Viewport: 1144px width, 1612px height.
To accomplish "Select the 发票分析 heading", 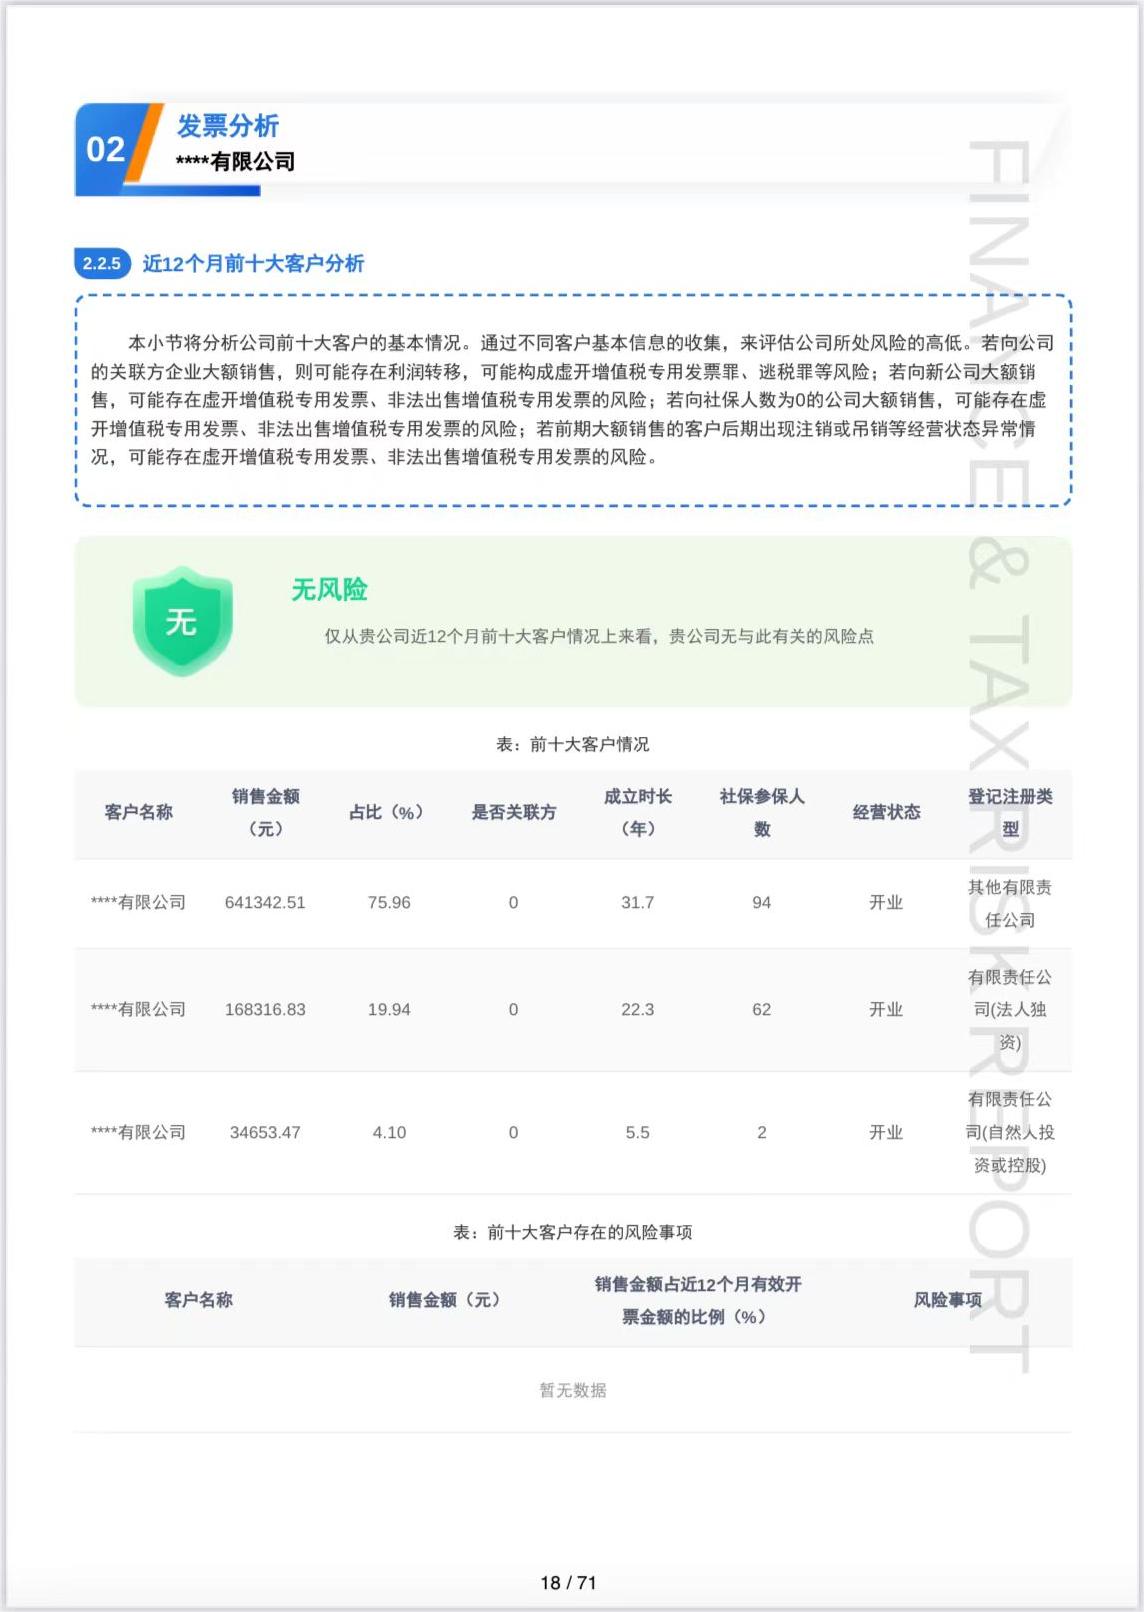I will coord(228,126).
